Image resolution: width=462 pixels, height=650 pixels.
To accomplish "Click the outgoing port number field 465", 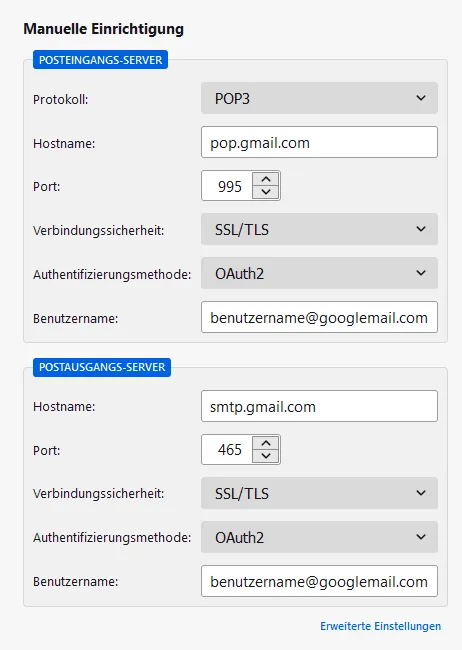I will tap(227, 450).
